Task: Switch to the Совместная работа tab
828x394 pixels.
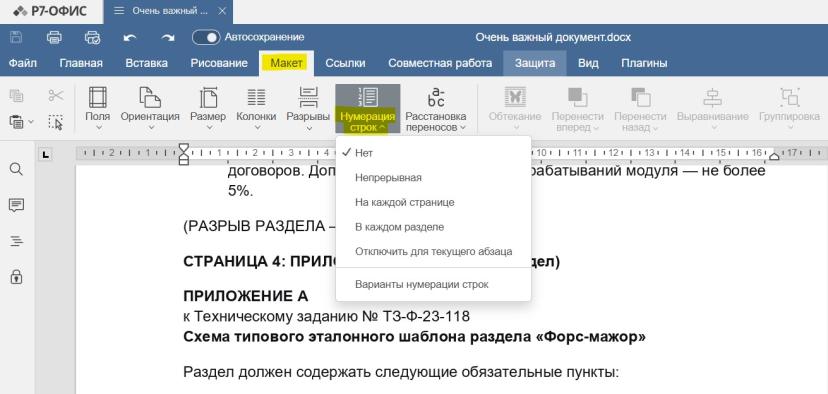Action: point(440,63)
